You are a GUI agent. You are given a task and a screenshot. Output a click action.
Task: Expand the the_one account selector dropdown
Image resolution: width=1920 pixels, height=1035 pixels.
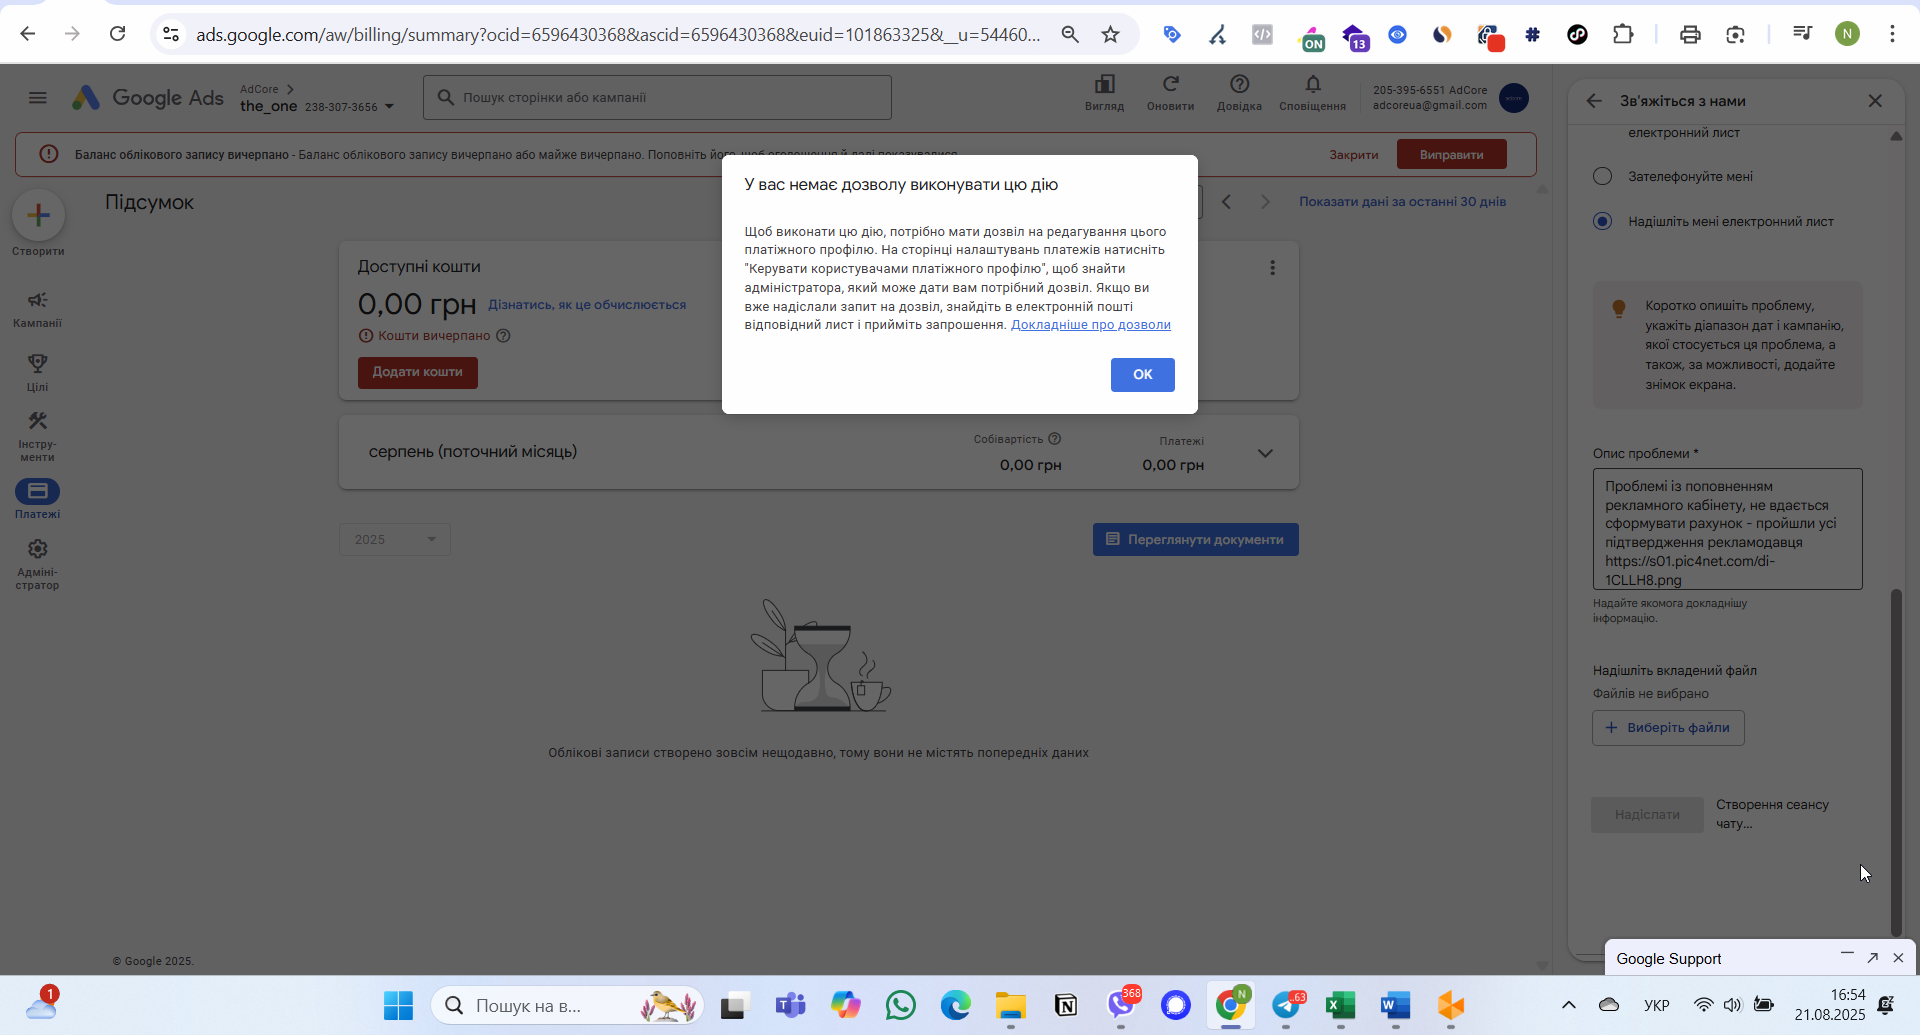click(389, 106)
